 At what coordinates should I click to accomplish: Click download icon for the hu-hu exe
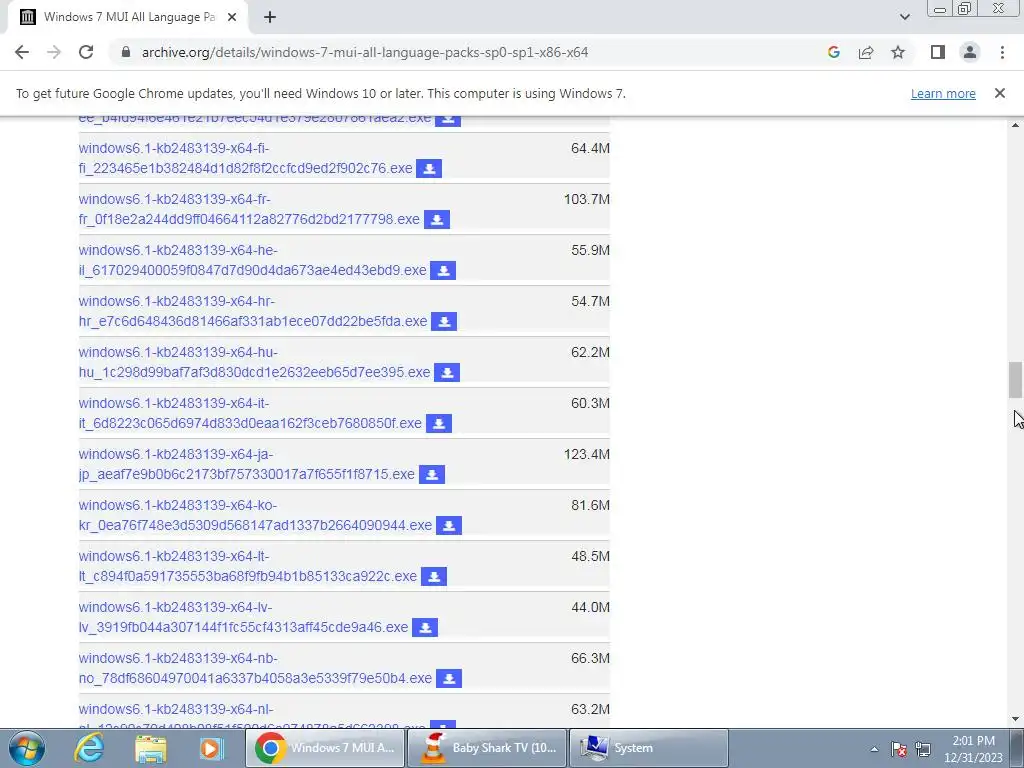click(447, 372)
